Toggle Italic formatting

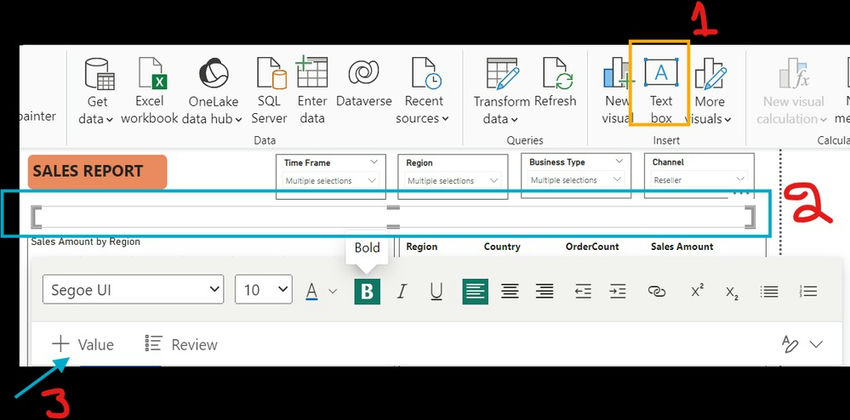coord(402,292)
